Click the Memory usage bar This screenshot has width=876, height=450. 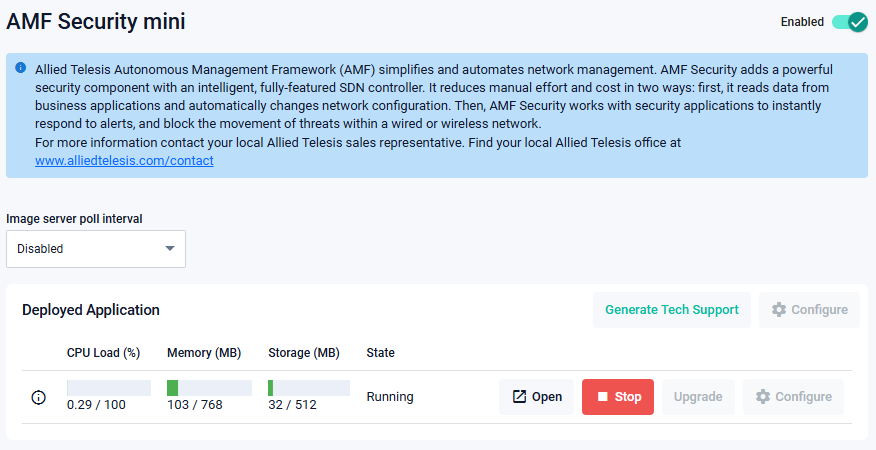click(209, 388)
